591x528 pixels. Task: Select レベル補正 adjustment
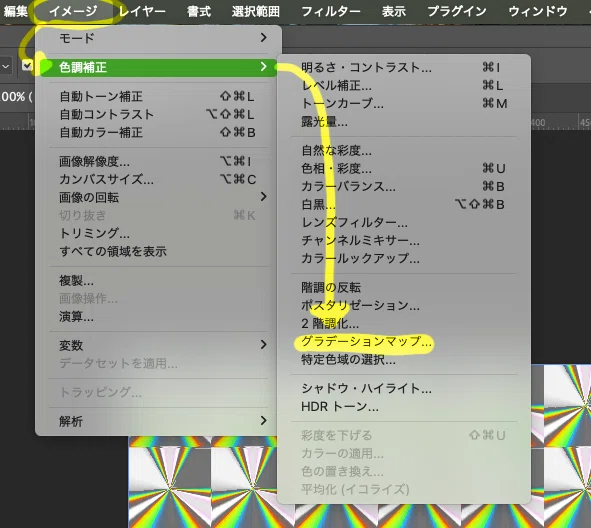tap(404, 86)
